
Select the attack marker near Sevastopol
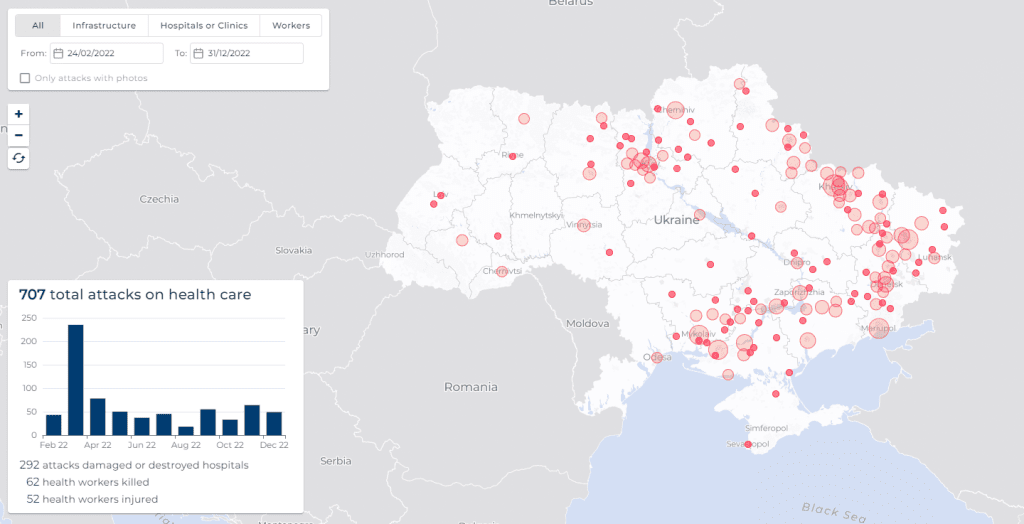[x=748, y=444]
